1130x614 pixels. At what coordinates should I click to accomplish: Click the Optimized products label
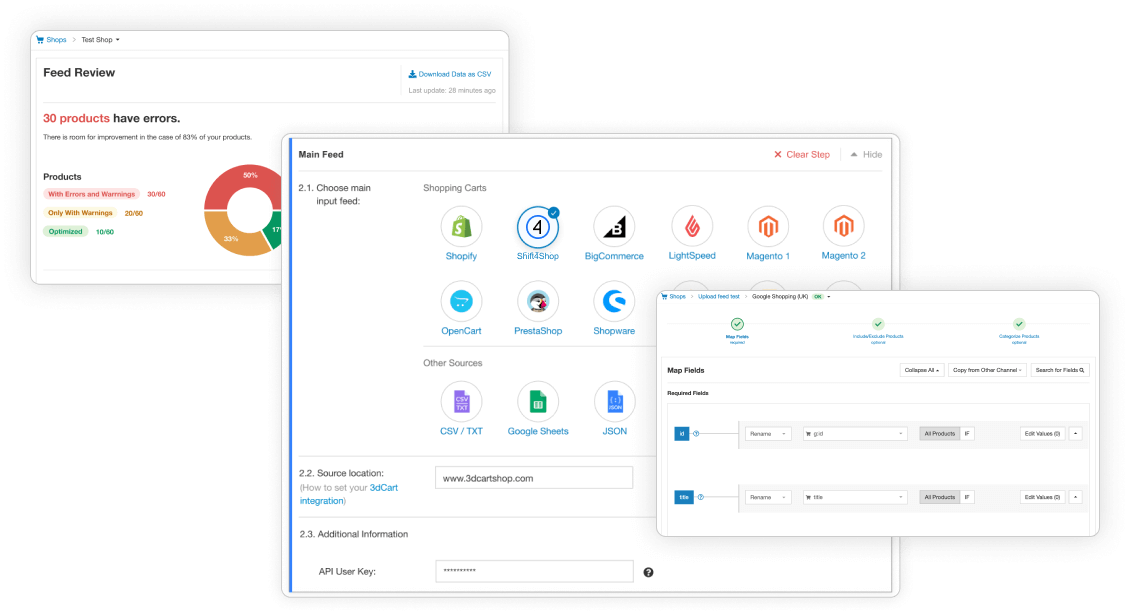pyautogui.click(x=66, y=231)
